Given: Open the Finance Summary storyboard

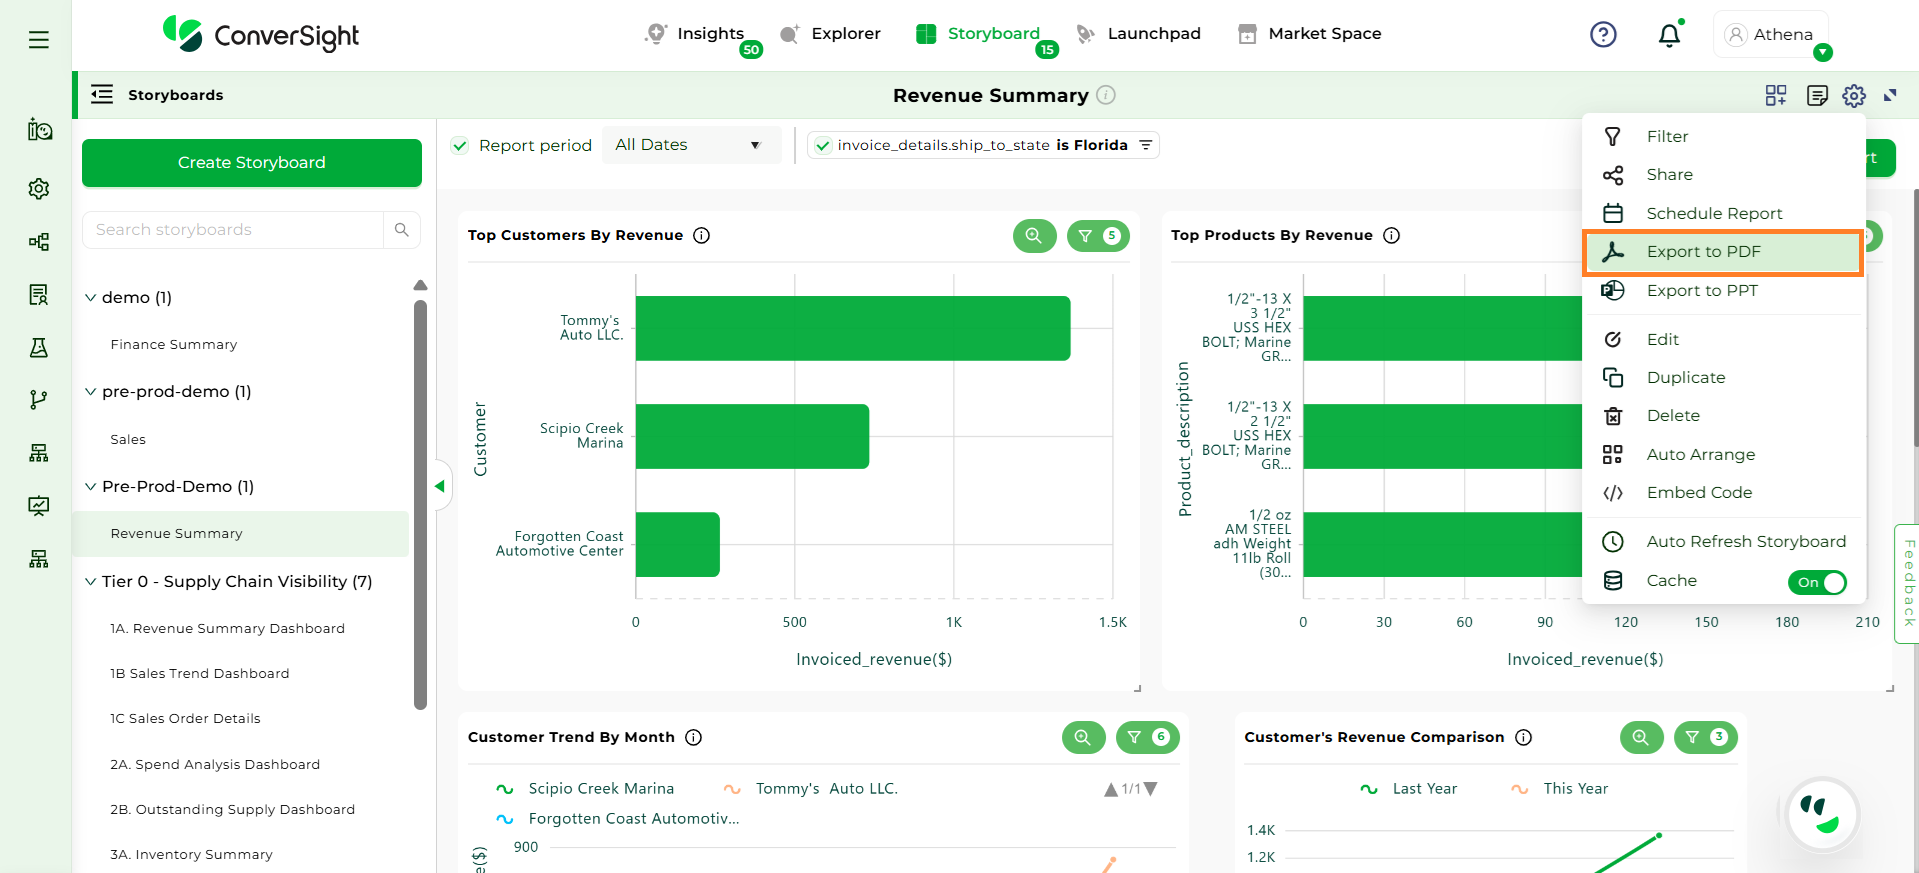Looking at the screenshot, I should coord(174,345).
